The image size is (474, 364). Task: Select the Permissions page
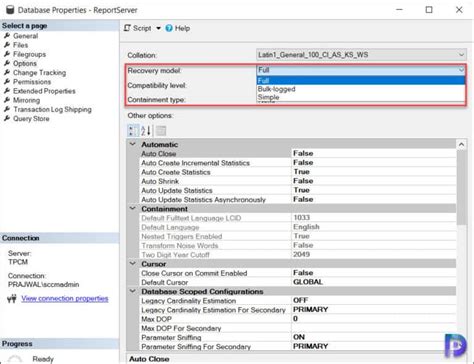click(x=32, y=82)
